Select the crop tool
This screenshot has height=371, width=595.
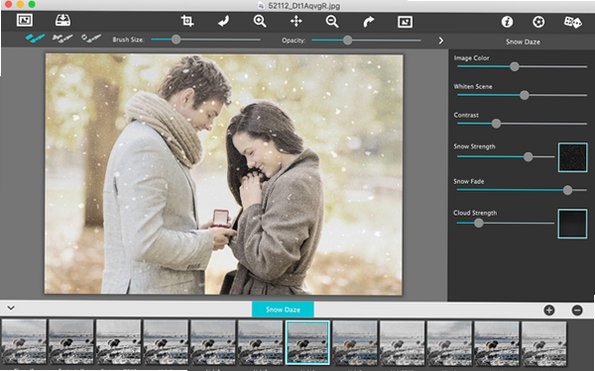click(x=187, y=21)
